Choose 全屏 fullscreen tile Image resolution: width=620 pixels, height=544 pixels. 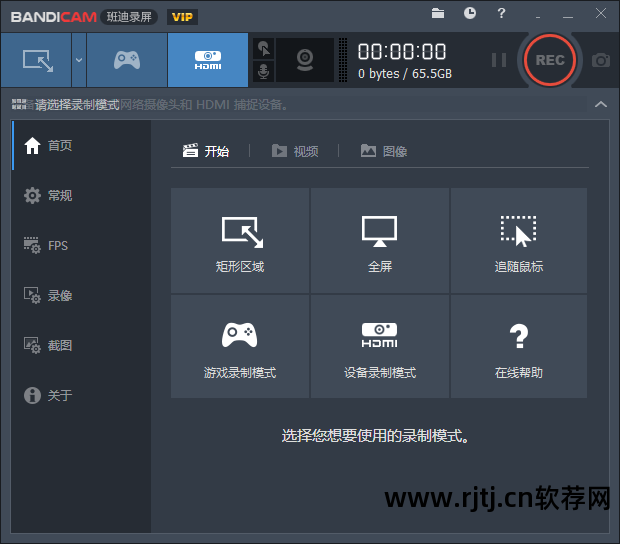(x=380, y=241)
